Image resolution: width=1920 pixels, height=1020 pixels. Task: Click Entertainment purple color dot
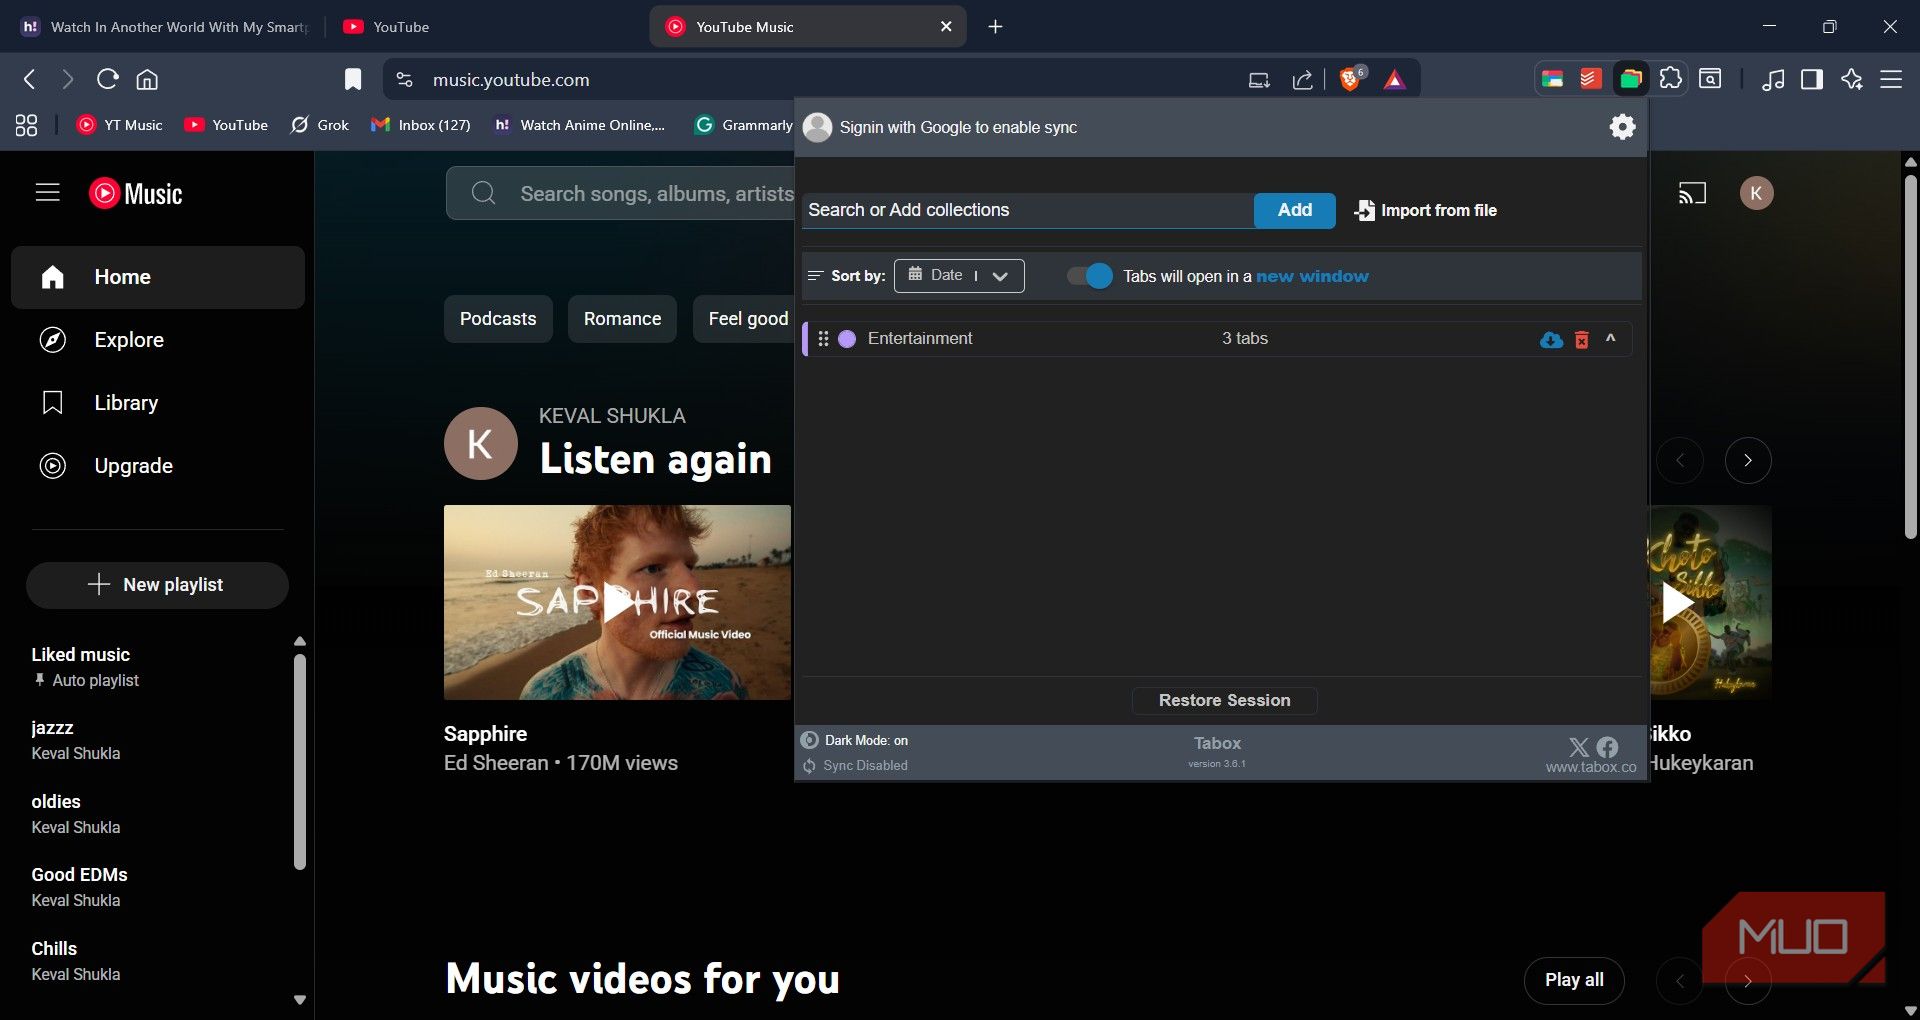pos(847,339)
